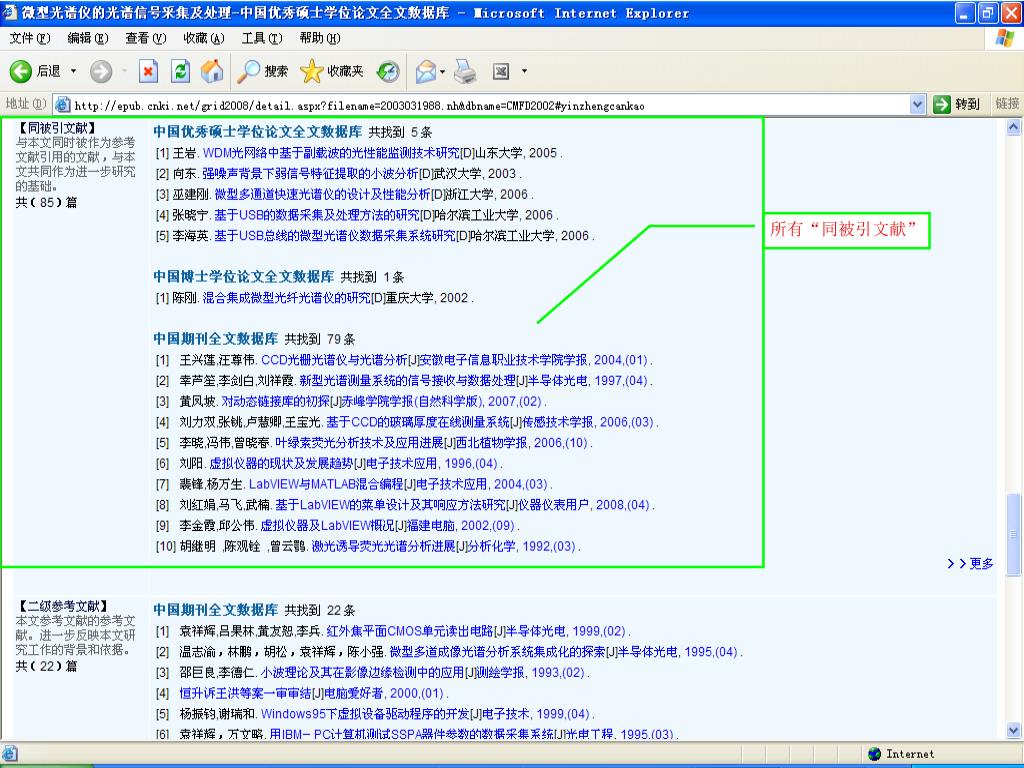Open article 恒升诉王洪等案一审审结
Screen dimensions: 1024x768
pos(245,694)
